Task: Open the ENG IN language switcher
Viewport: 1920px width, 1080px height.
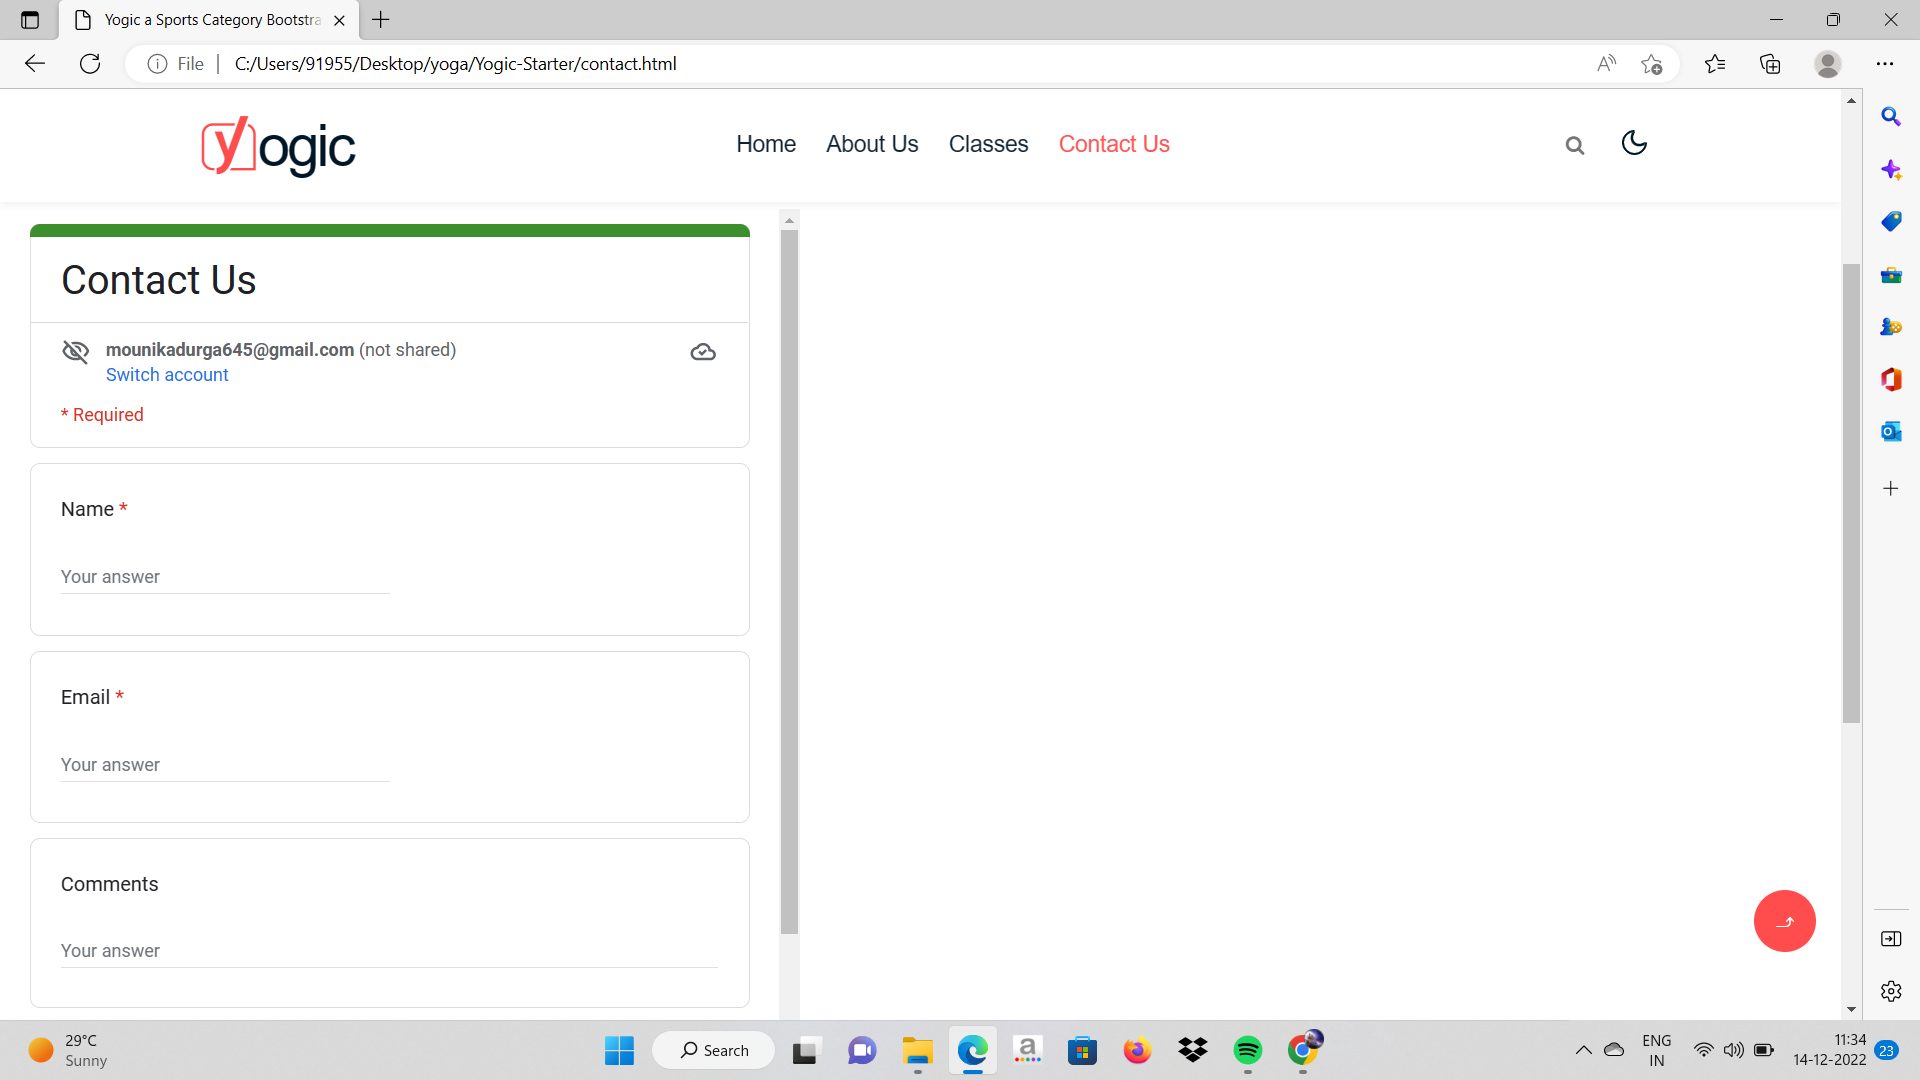Action: click(1657, 1050)
